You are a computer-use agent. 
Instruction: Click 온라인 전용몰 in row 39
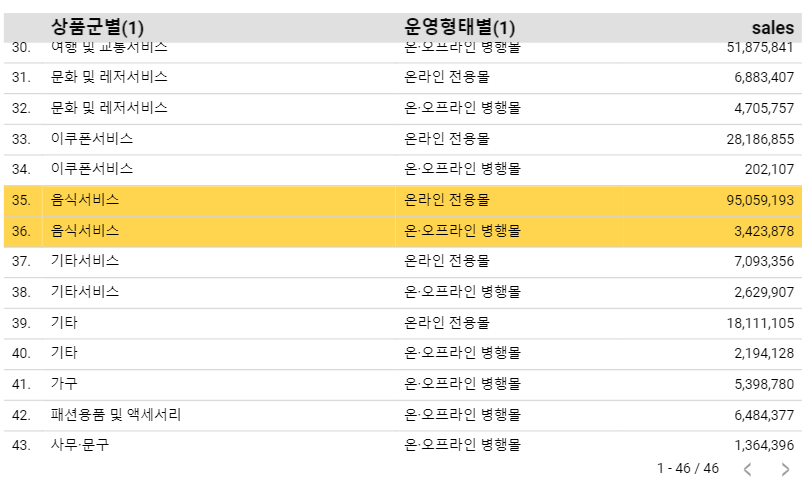tap(447, 322)
